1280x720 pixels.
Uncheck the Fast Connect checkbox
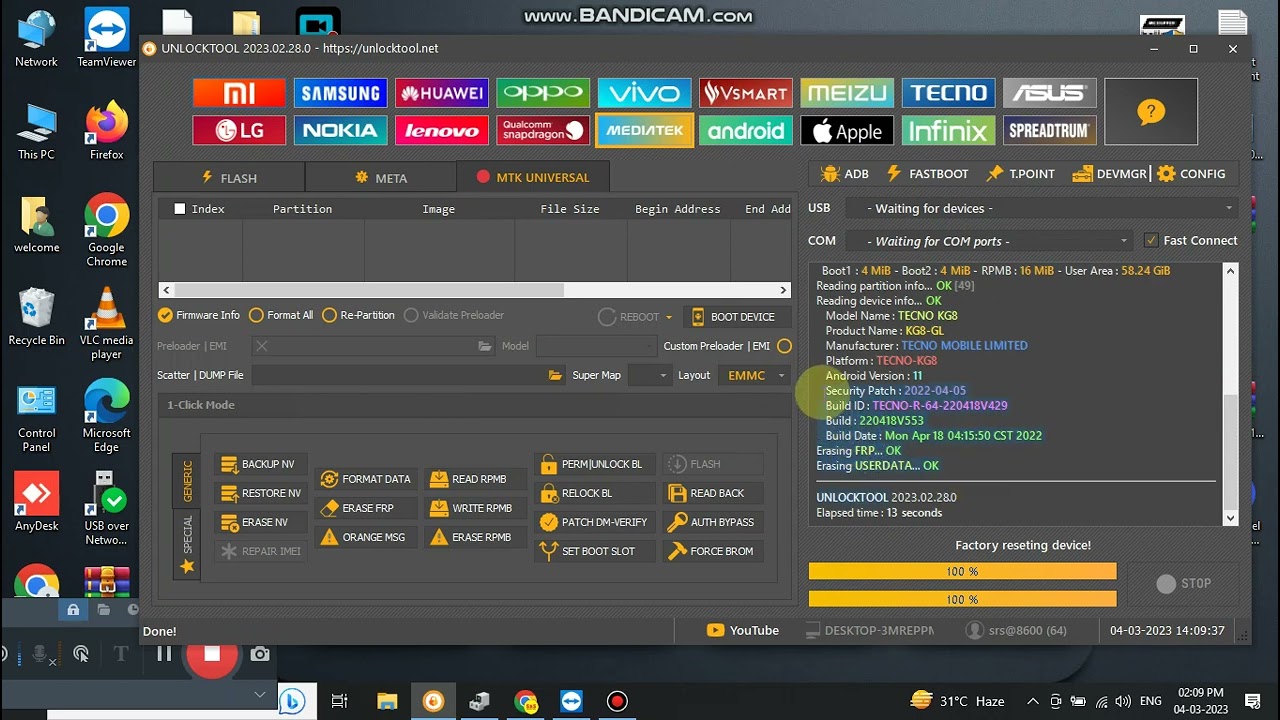click(1151, 240)
